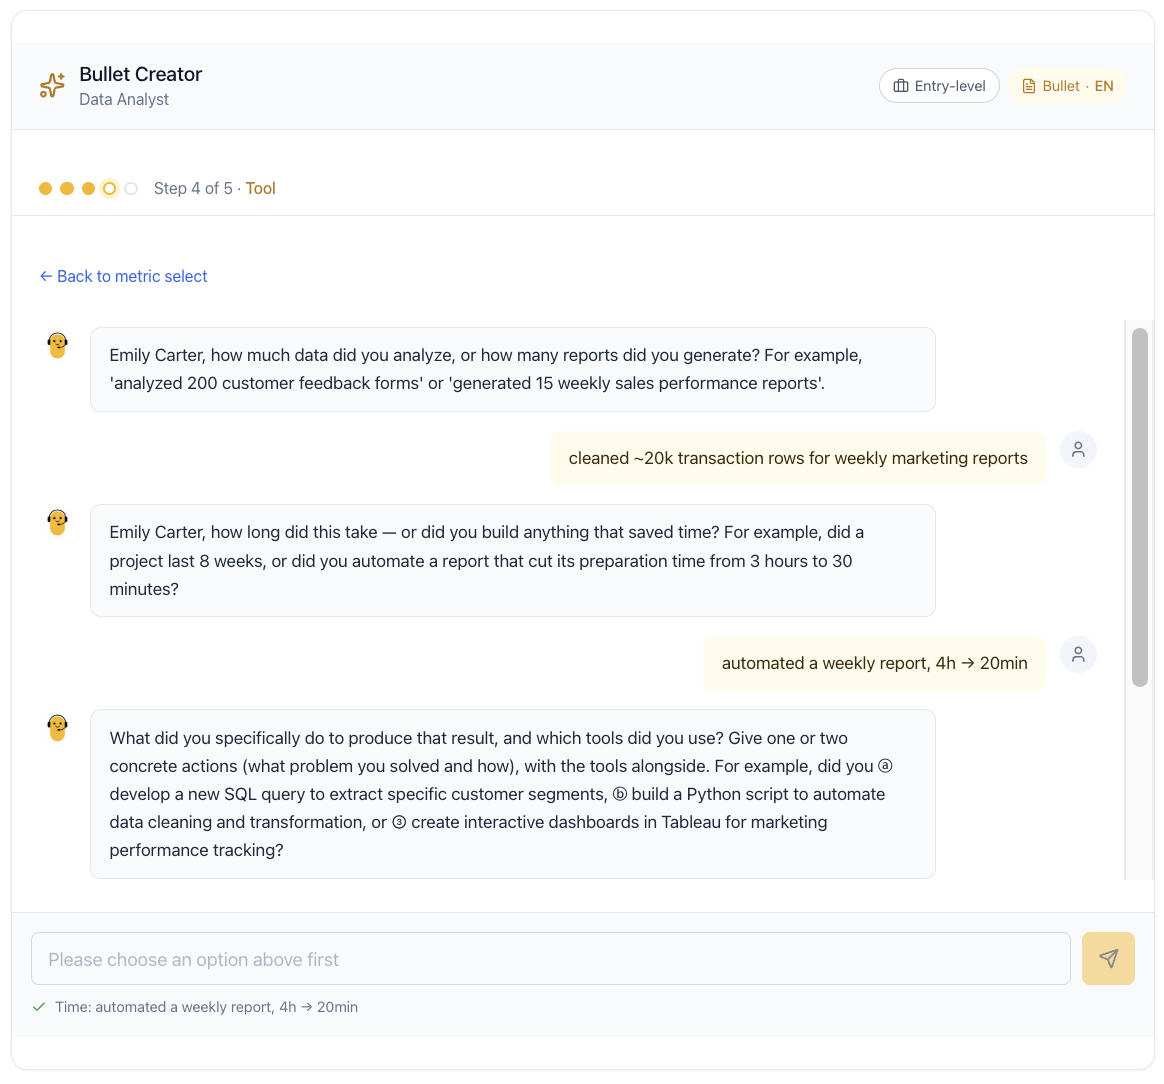This screenshot has width=1164, height=1084.
Task: Click the send paper-plane button
Action: click(x=1108, y=959)
